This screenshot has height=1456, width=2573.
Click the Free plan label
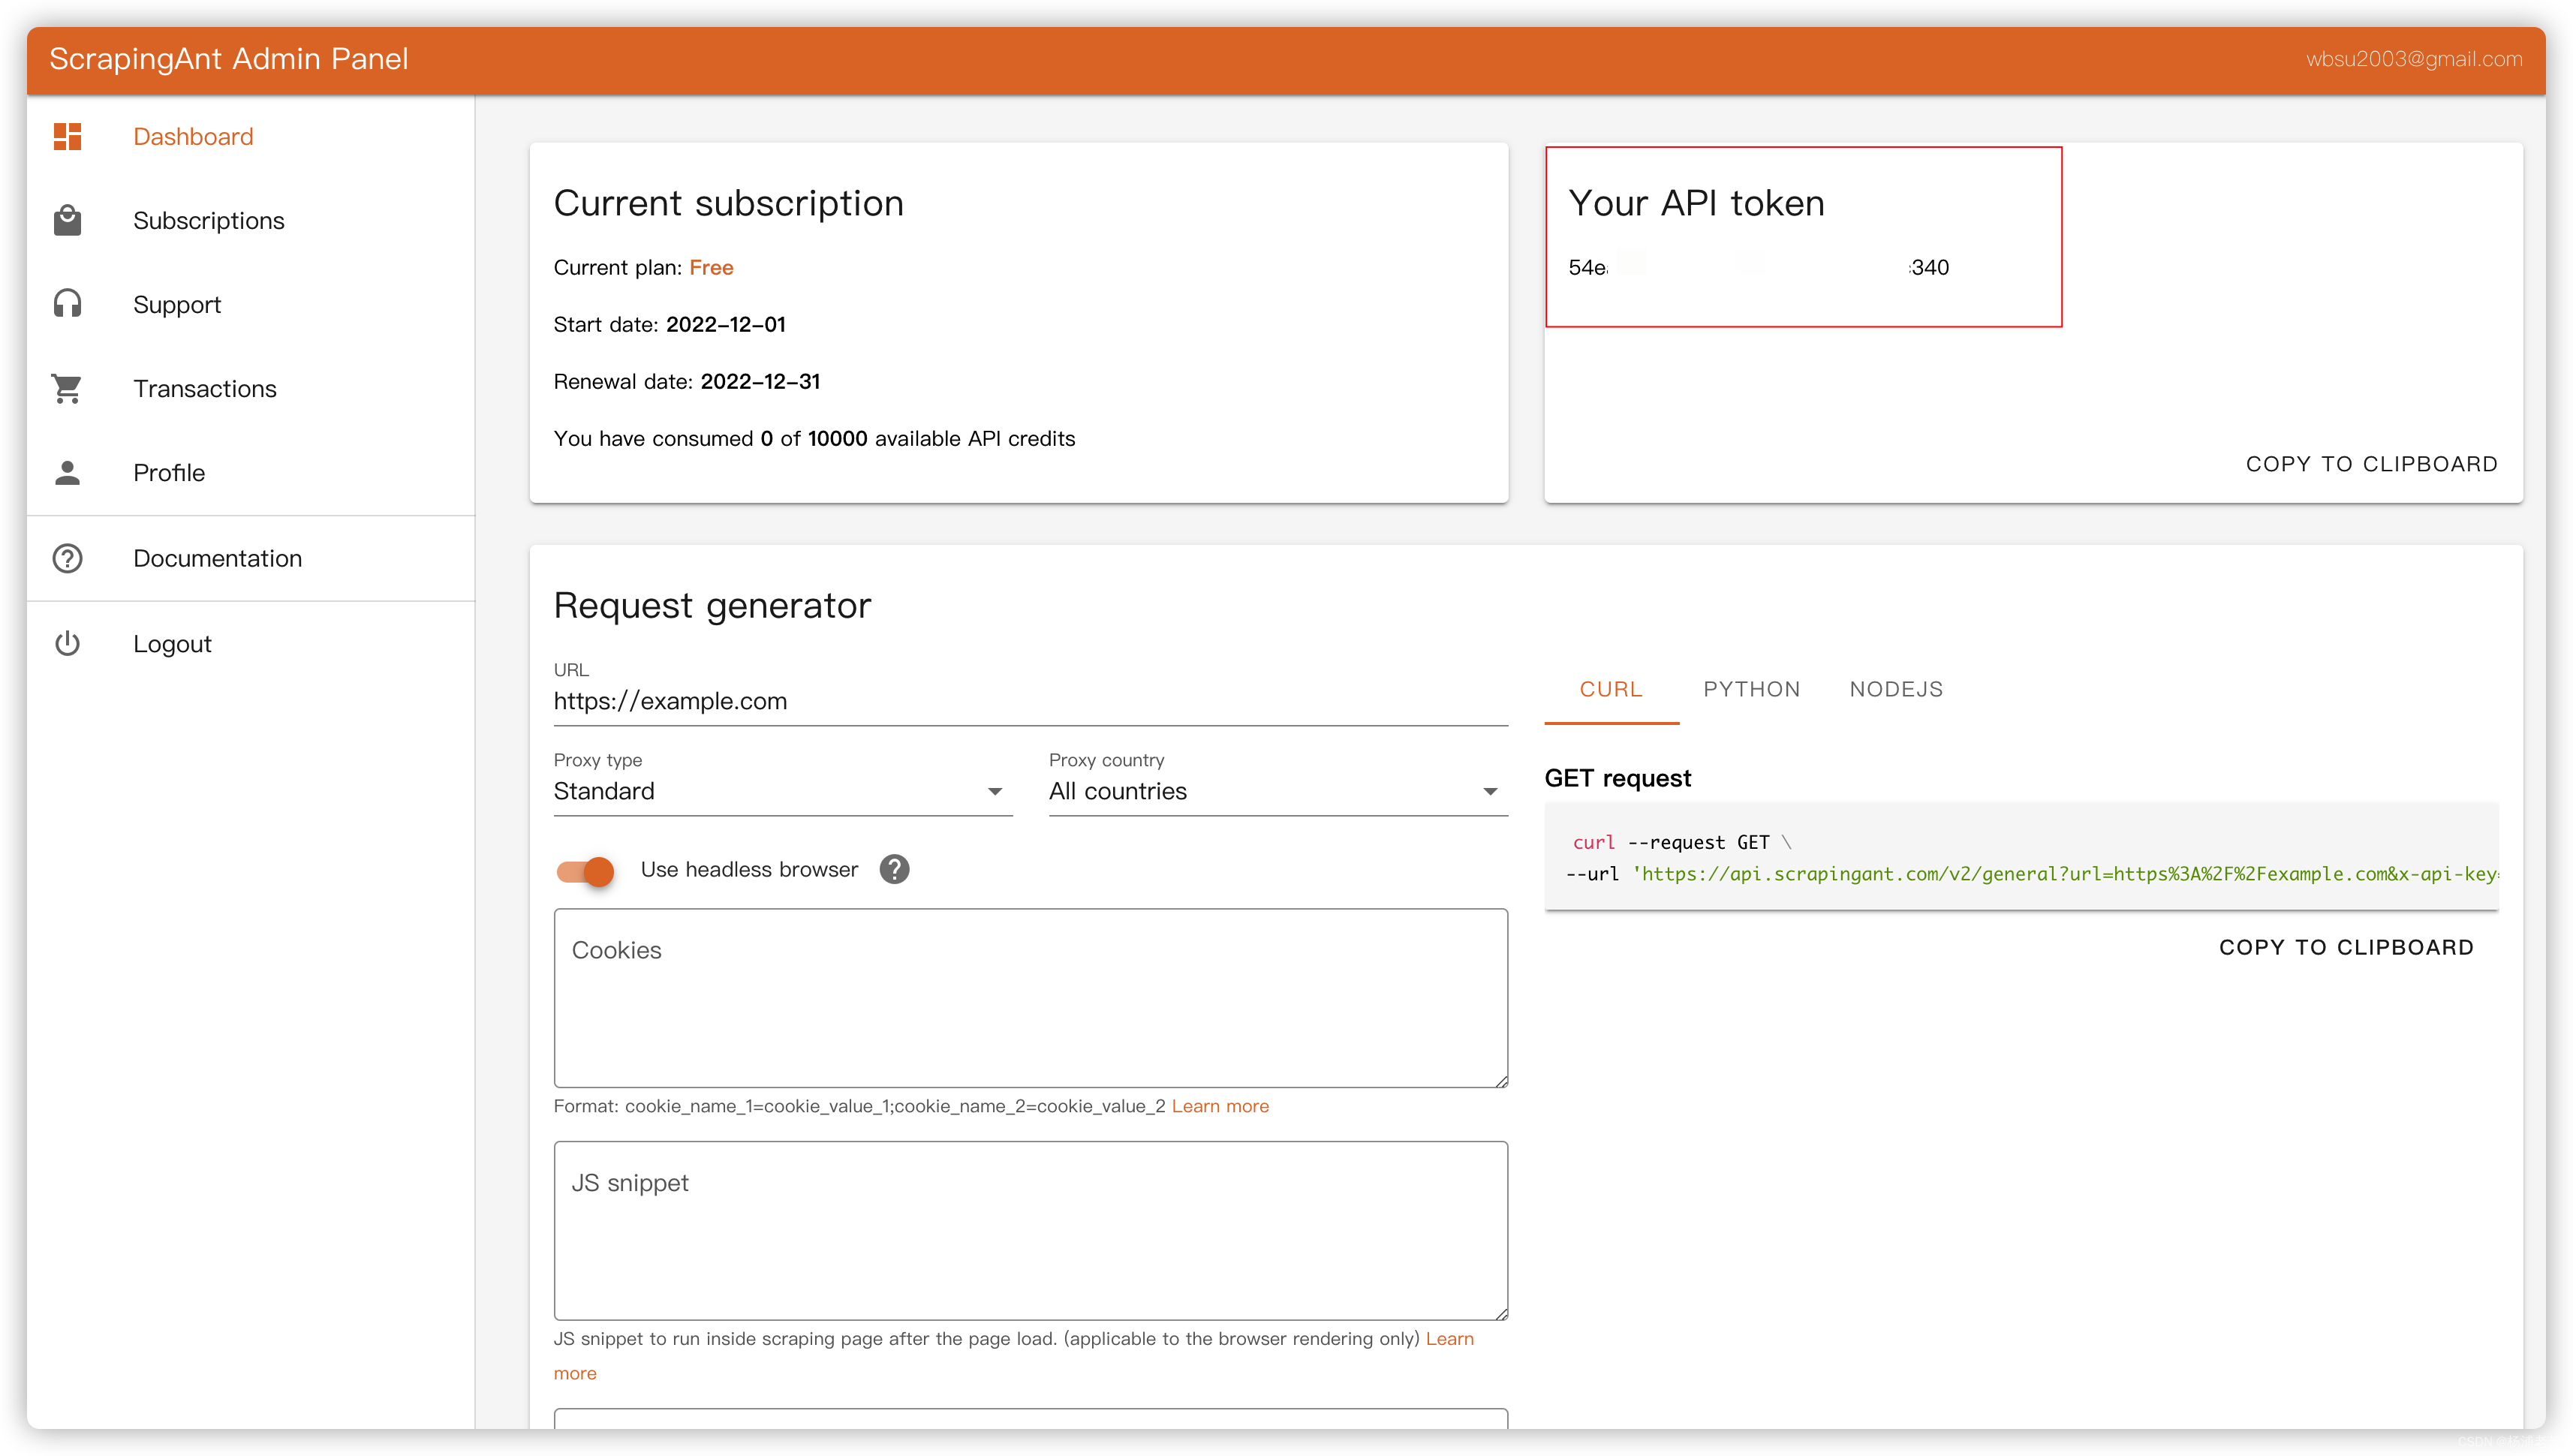coord(710,267)
